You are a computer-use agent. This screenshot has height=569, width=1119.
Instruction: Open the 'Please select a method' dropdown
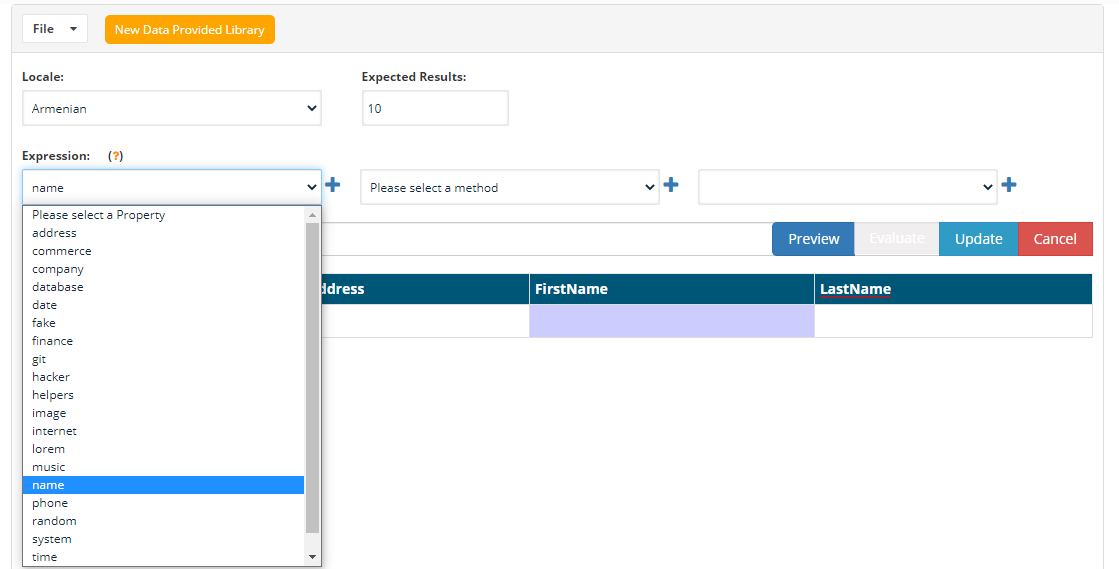[x=509, y=187]
